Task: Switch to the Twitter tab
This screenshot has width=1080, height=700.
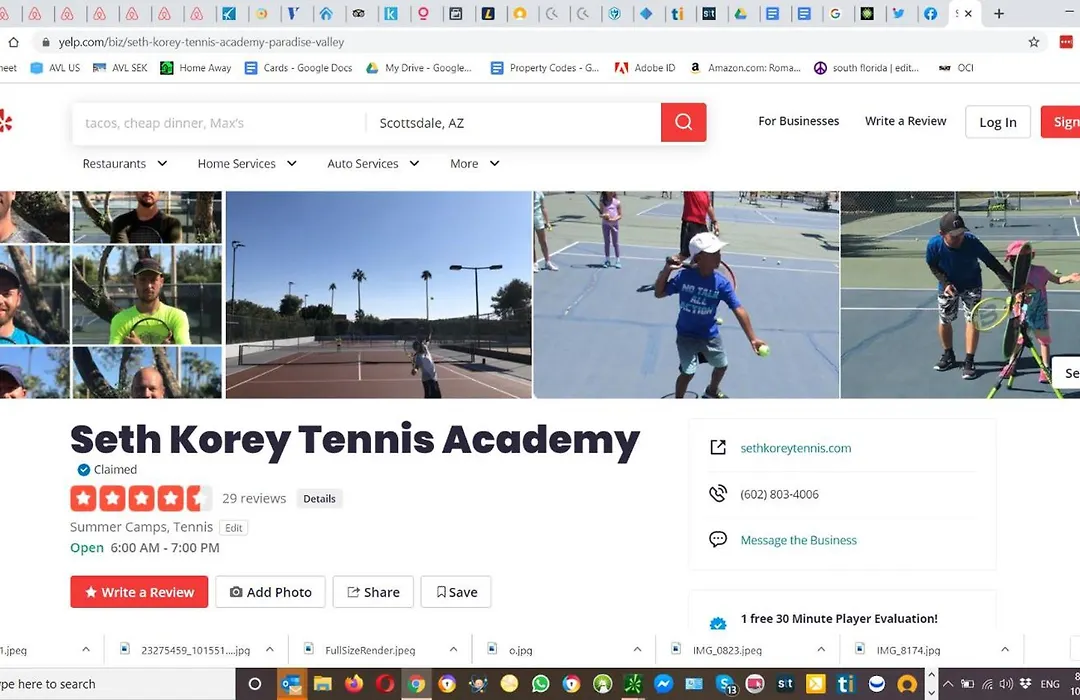Action: click(898, 13)
